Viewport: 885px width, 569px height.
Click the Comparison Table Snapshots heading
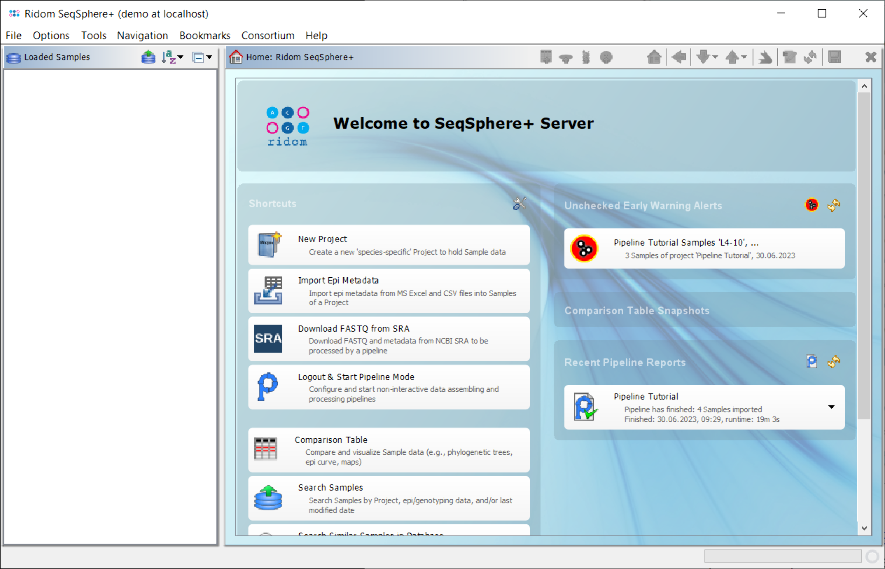[637, 310]
